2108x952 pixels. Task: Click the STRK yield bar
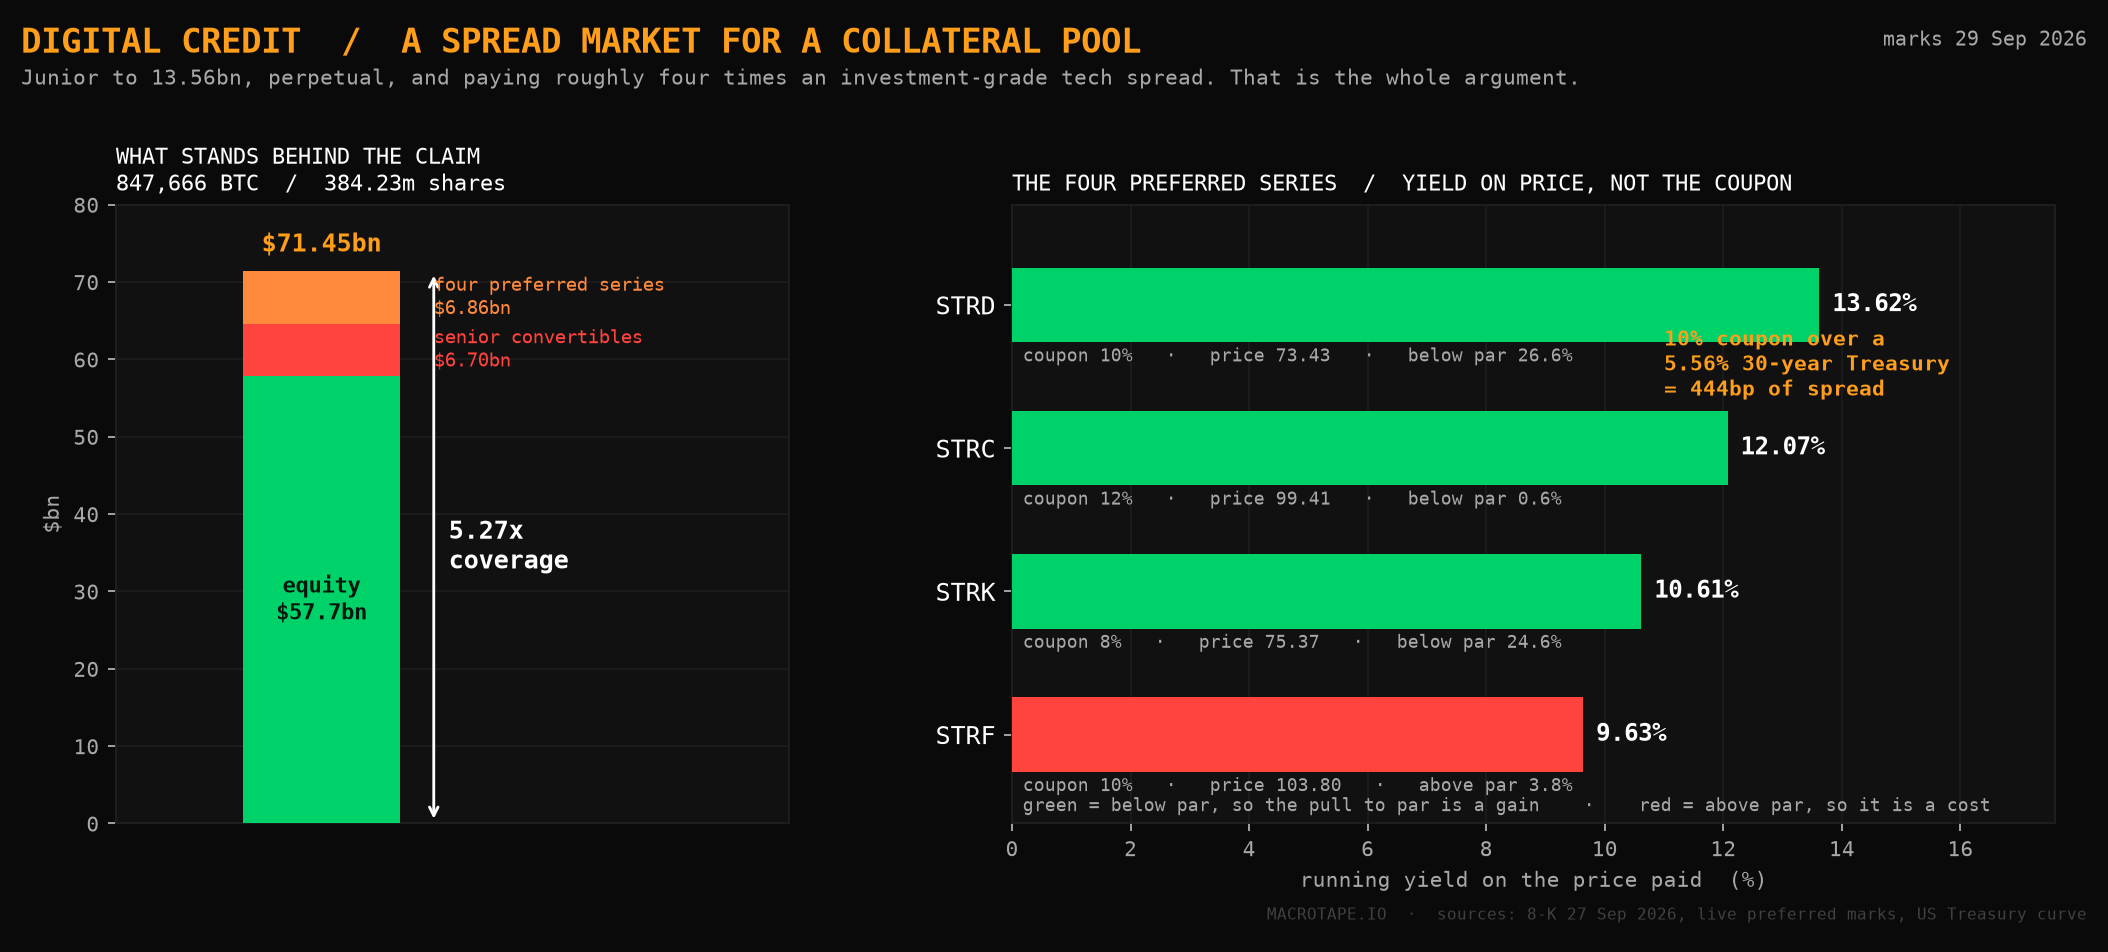tap(1326, 591)
